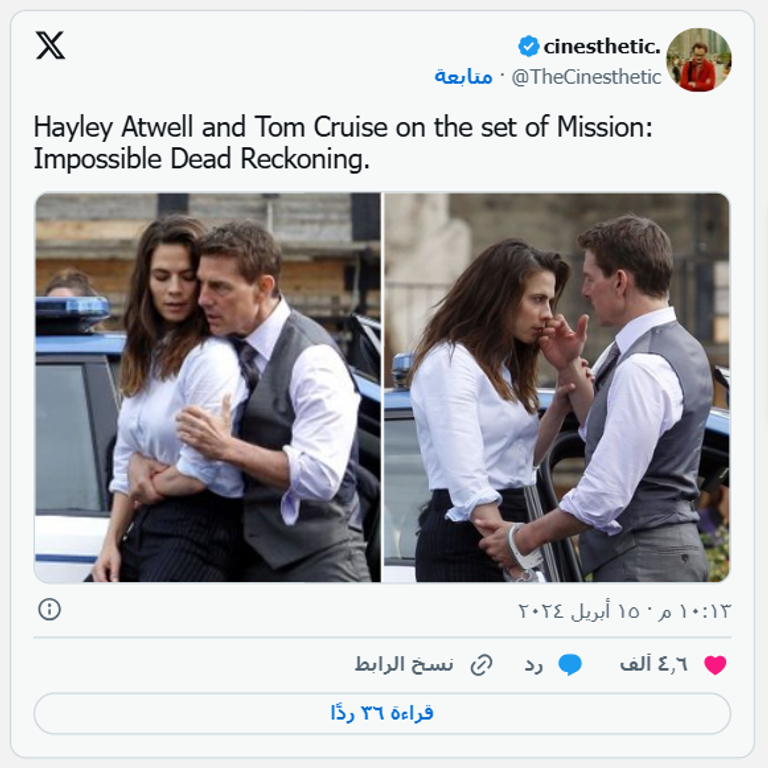The height and width of the screenshot is (768, 768).
Task: Click the "Impossible Dead Reckoning." text line
Action: pos(201,159)
